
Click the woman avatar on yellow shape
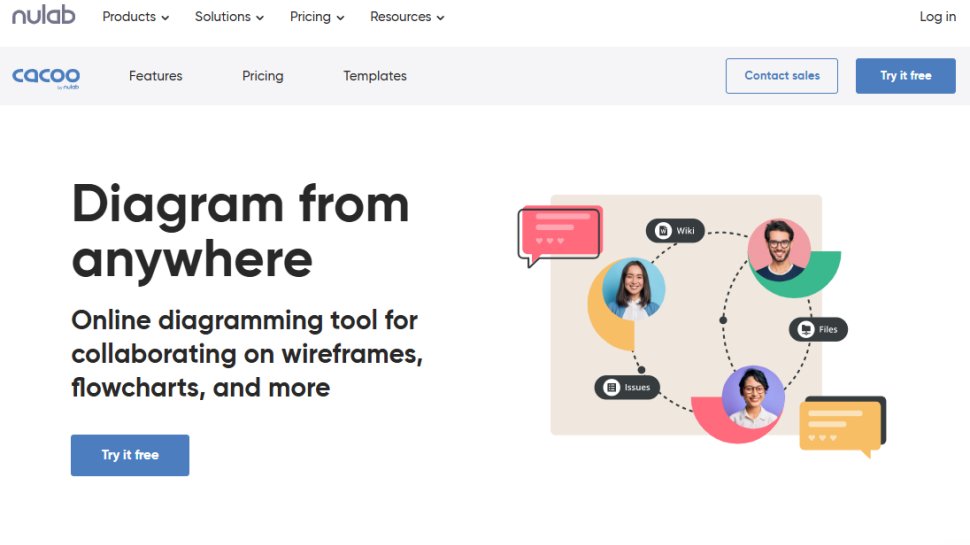point(633,289)
